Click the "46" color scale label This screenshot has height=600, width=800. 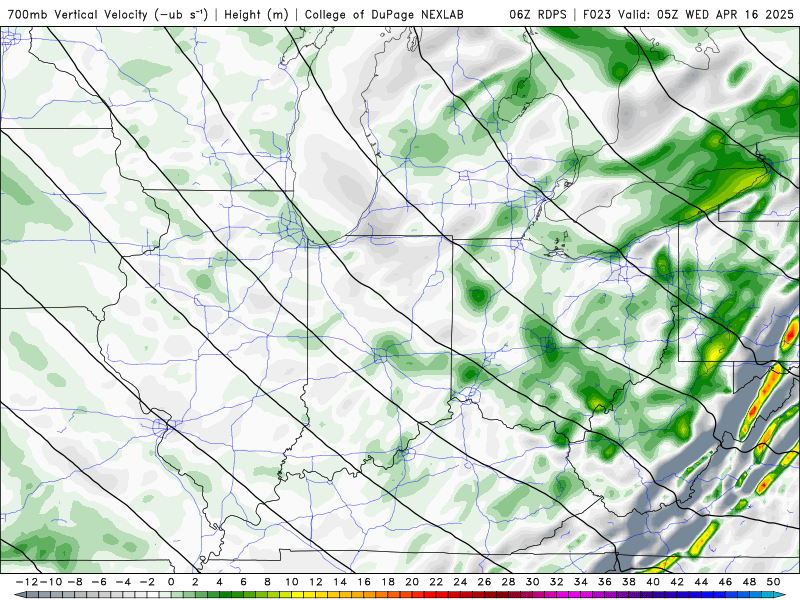(725, 582)
